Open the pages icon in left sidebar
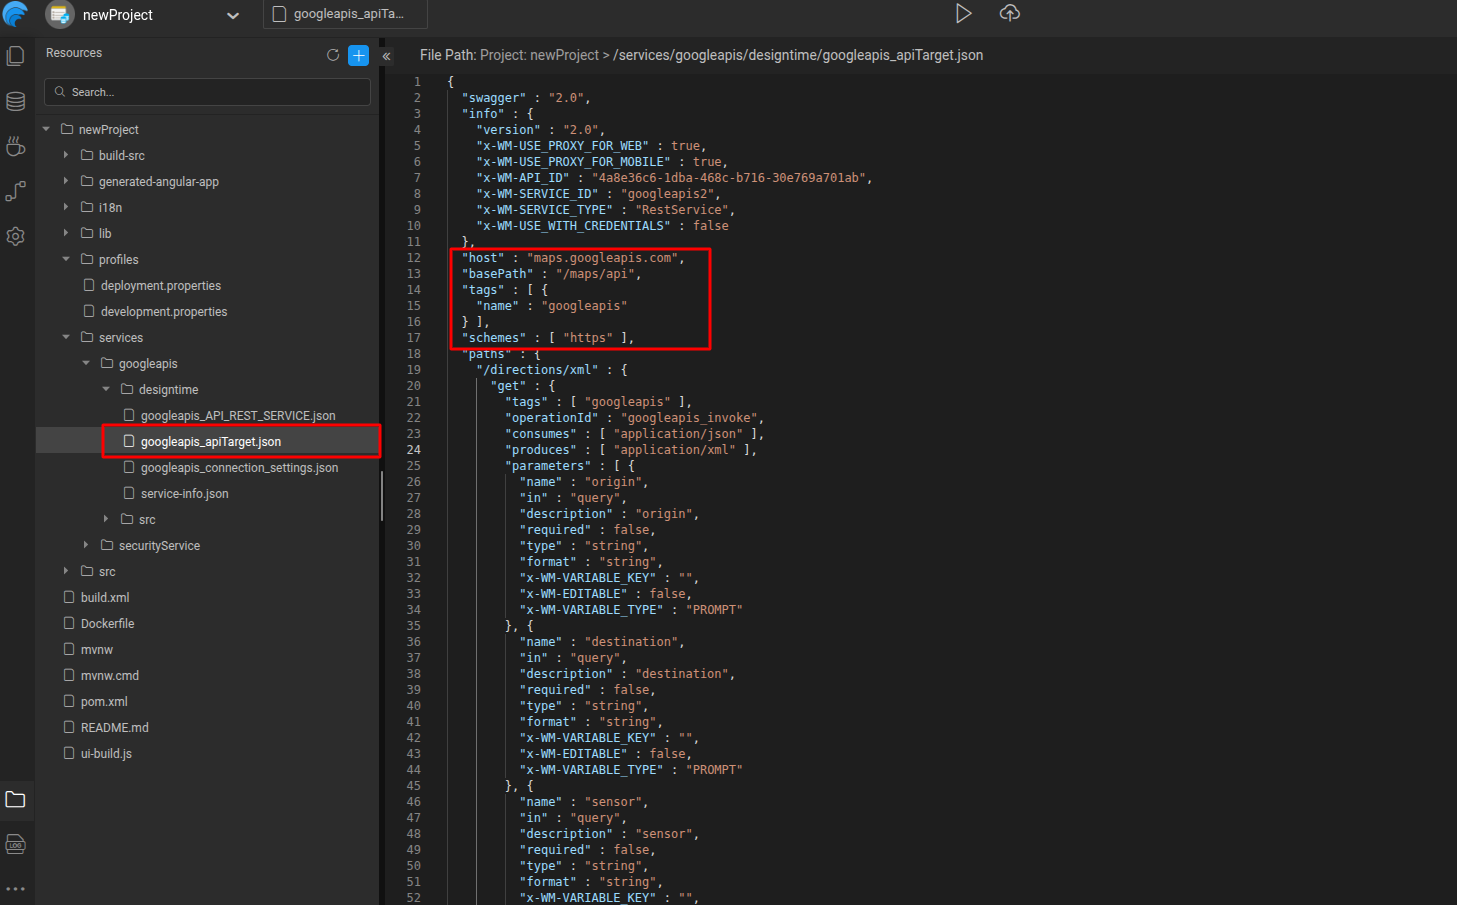1457x905 pixels. [x=16, y=56]
